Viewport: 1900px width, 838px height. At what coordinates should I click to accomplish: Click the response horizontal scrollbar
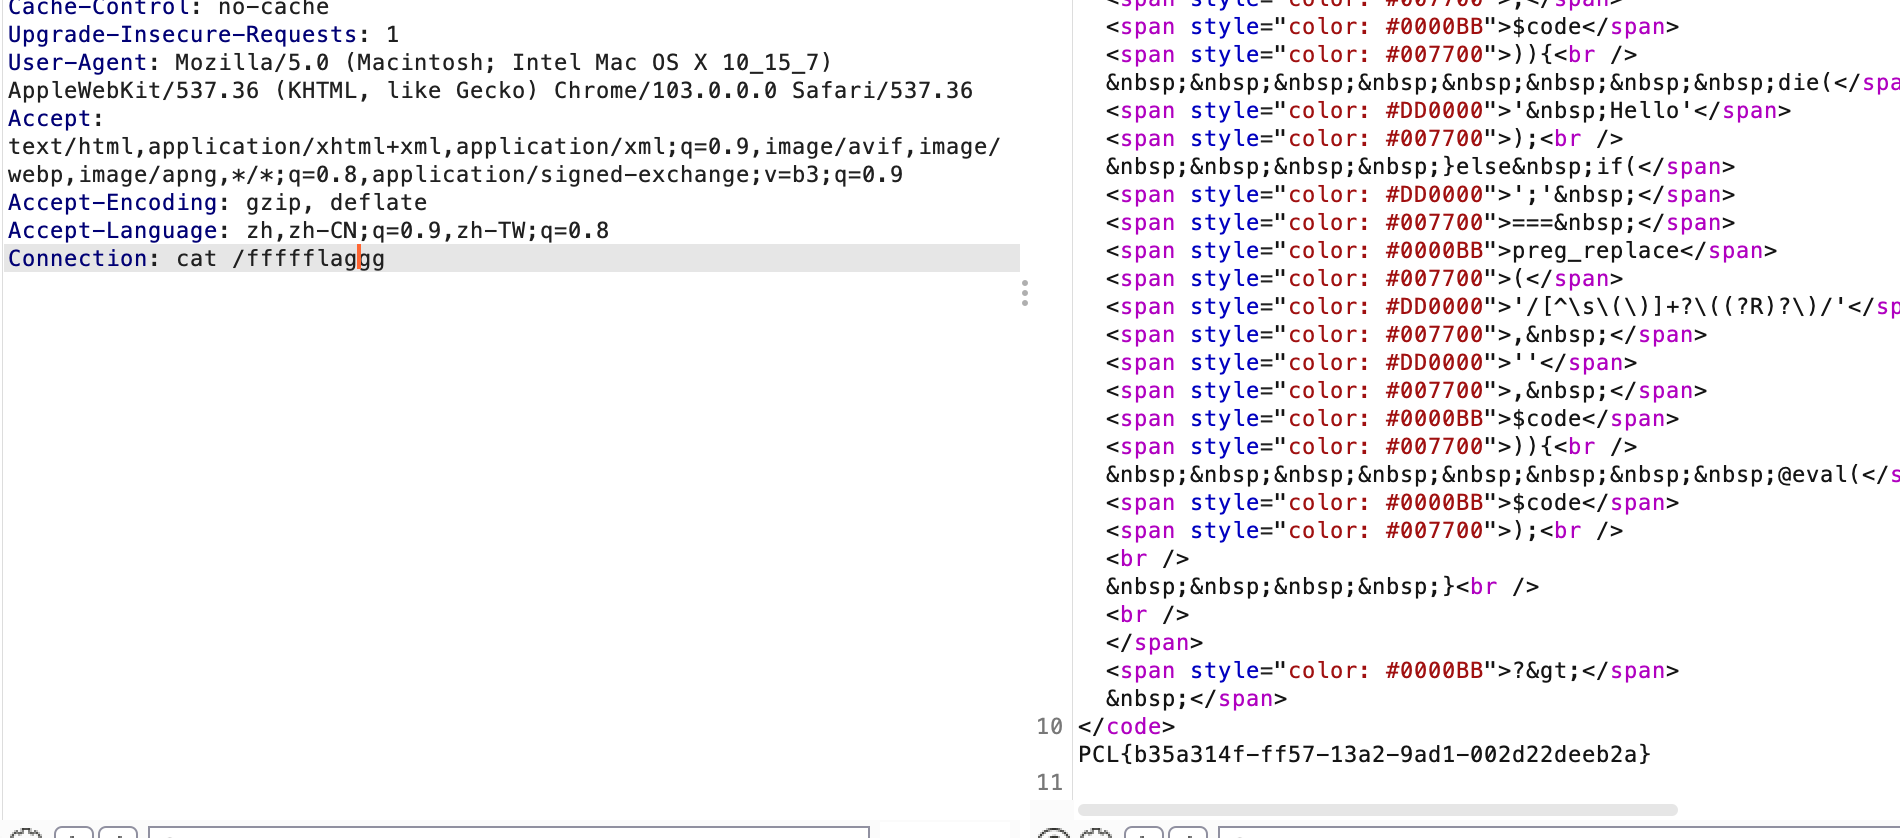point(1377,810)
